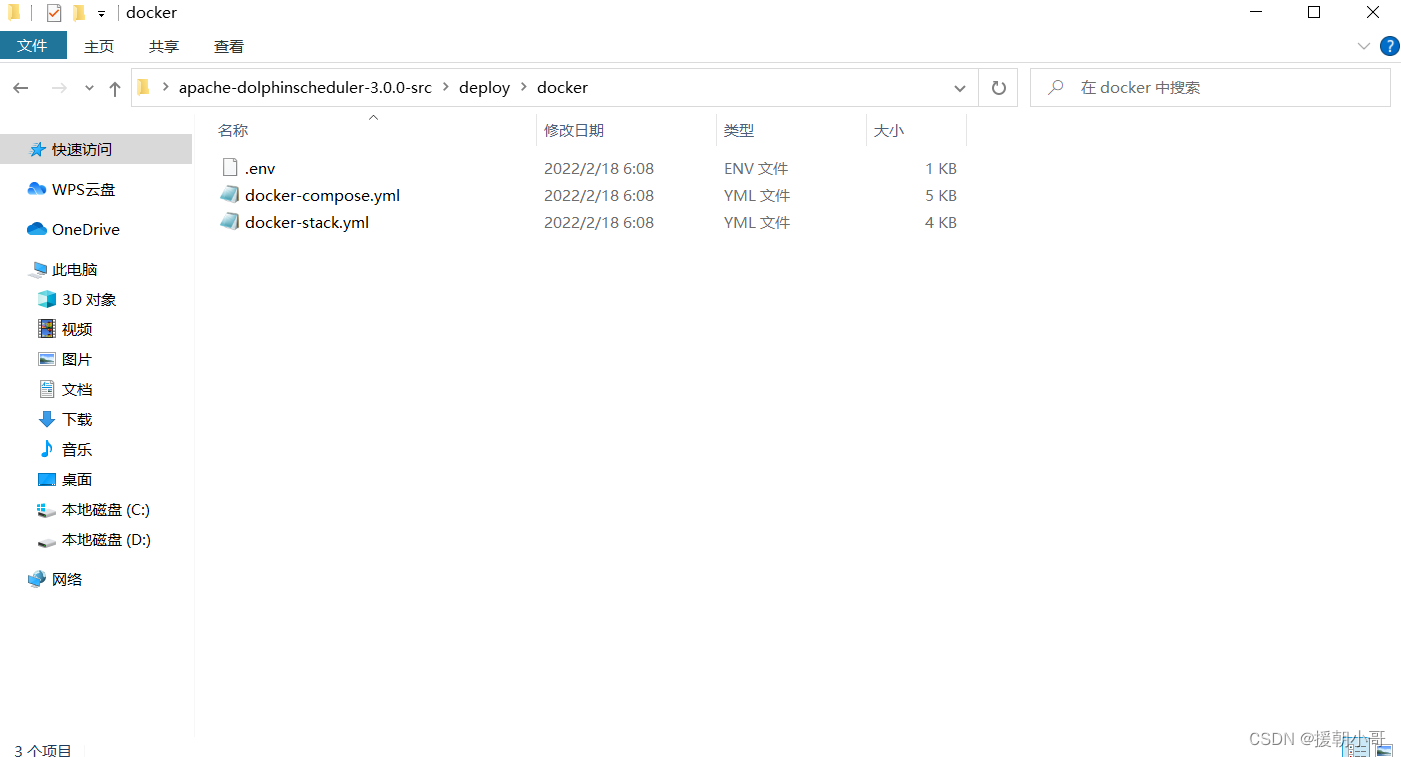Expand the address bar history dropdown
The image size is (1401, 757).
pyautogui.click(x=960, y=88)
